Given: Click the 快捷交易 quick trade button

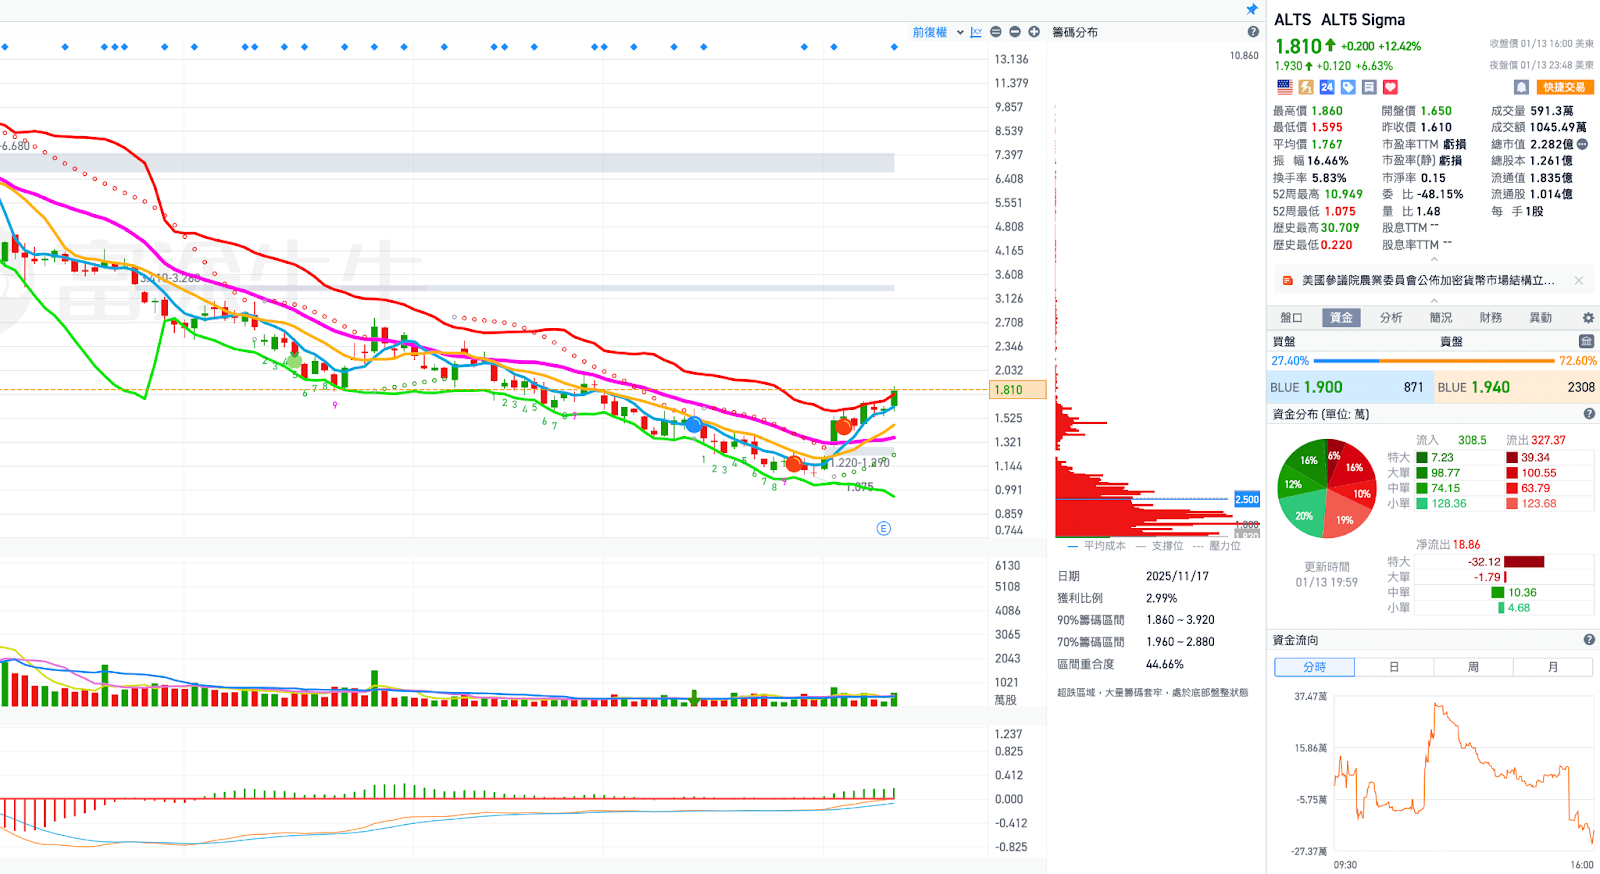Looking at the screenshot, I should 1564,87.
